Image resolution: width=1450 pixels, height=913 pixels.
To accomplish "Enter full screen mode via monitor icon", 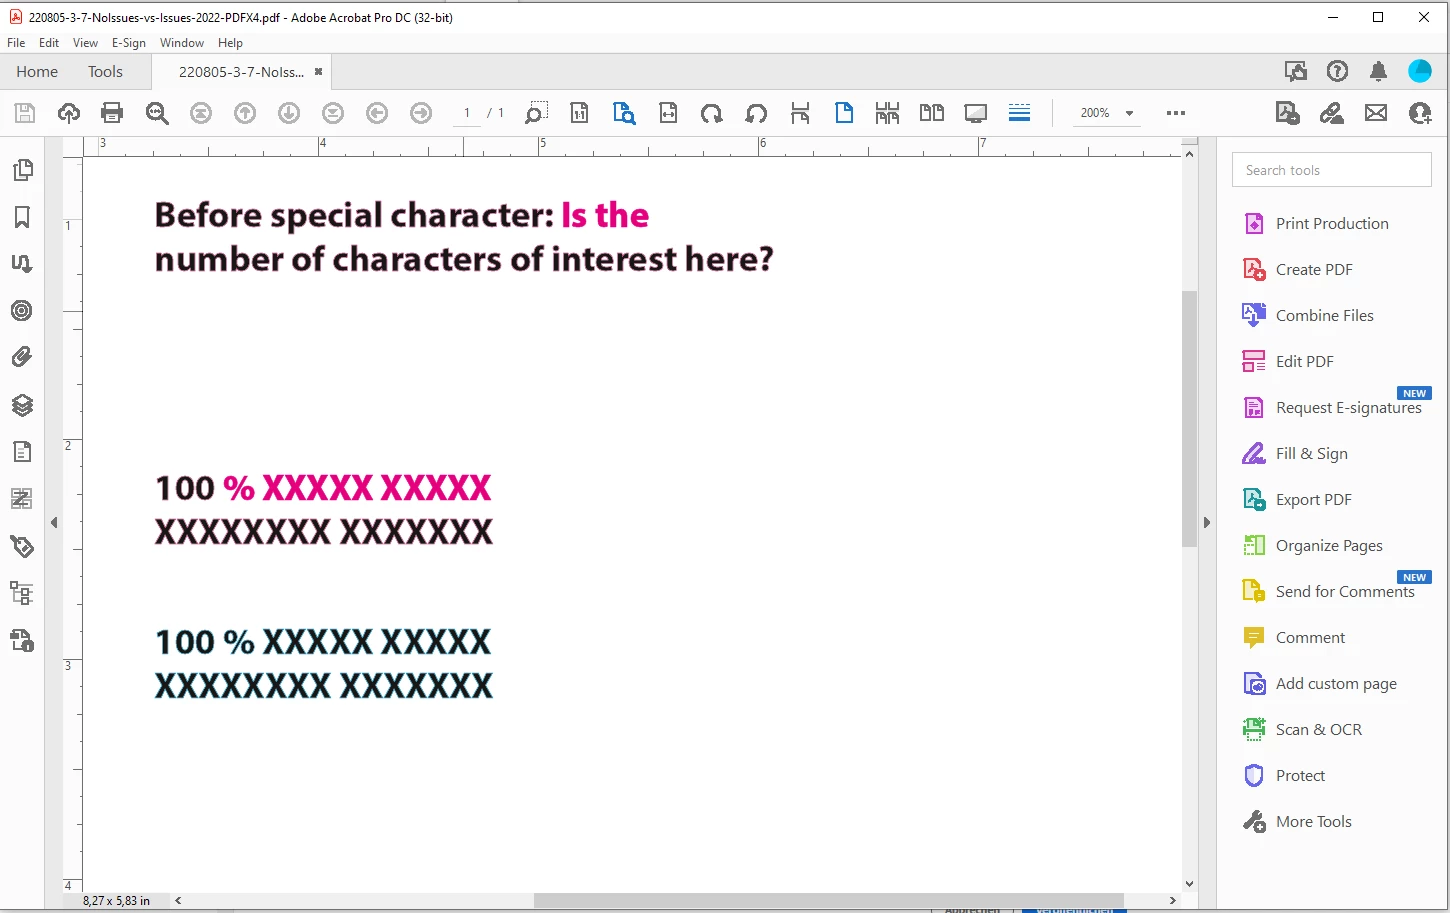I will [x=976, y=113].
